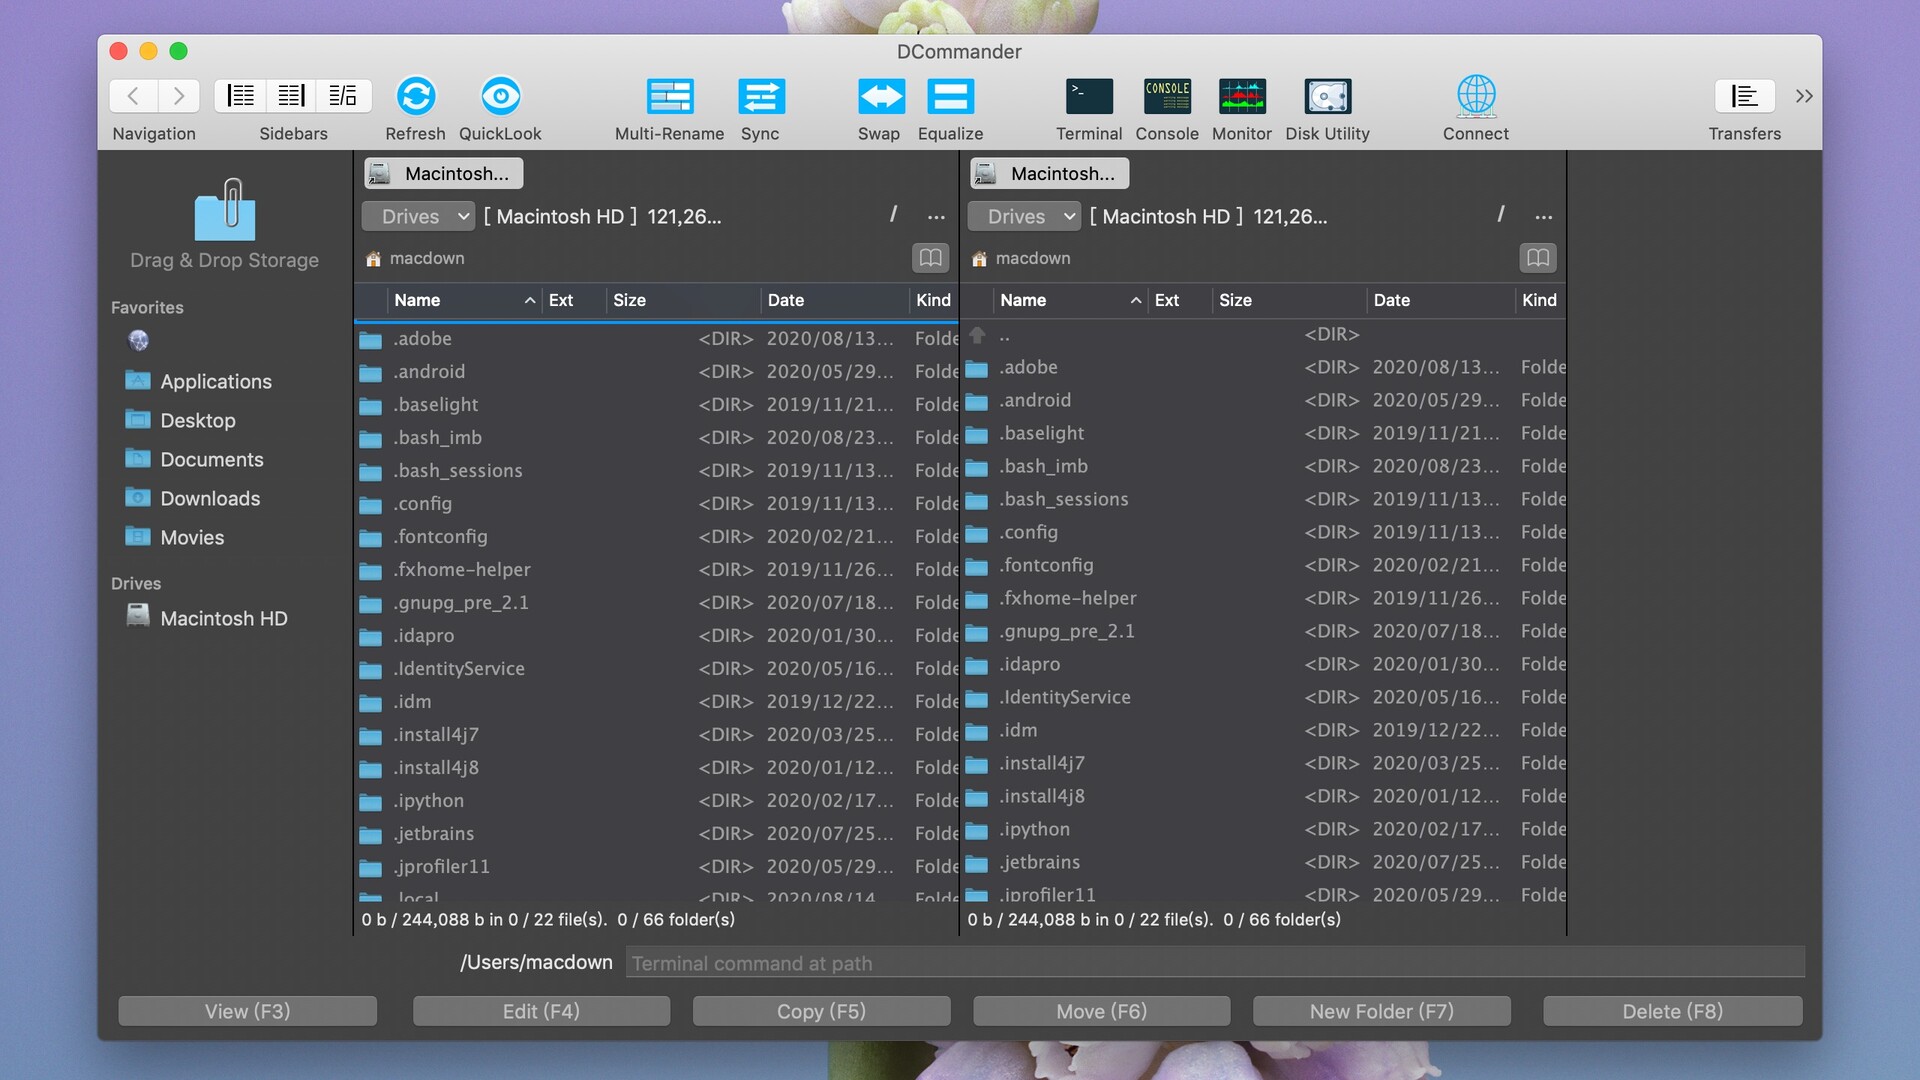Image resolution: width=1920 pixels, height=1080 pixels.
Task: Click the New Folder (F7) button
Action: coord(1381,1011)
